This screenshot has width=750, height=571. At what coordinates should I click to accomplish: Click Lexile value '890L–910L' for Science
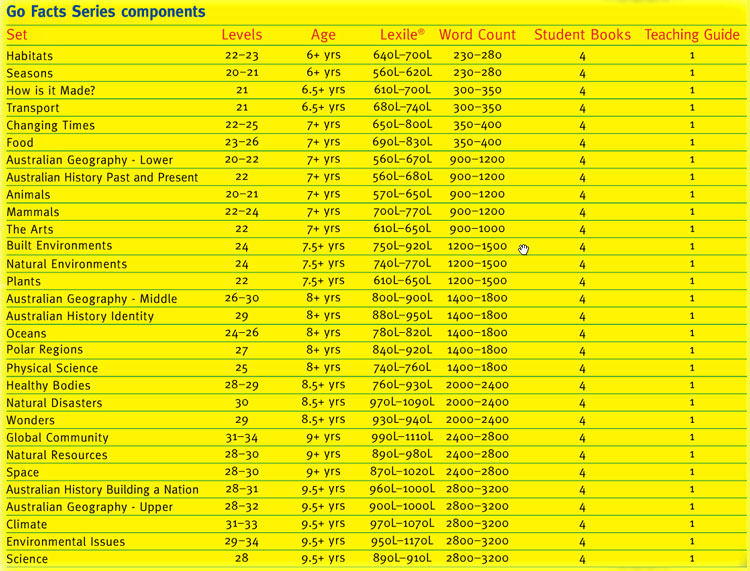click(402, 558)
